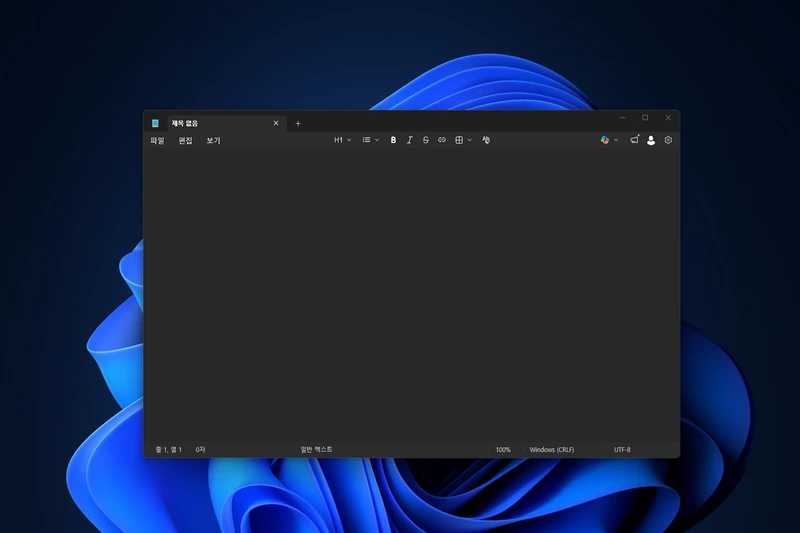This screenshot has width=800, height=533.
Task: Expand the H1 heading dropdown
Action: pyautogui.click(x=342, y=140)
